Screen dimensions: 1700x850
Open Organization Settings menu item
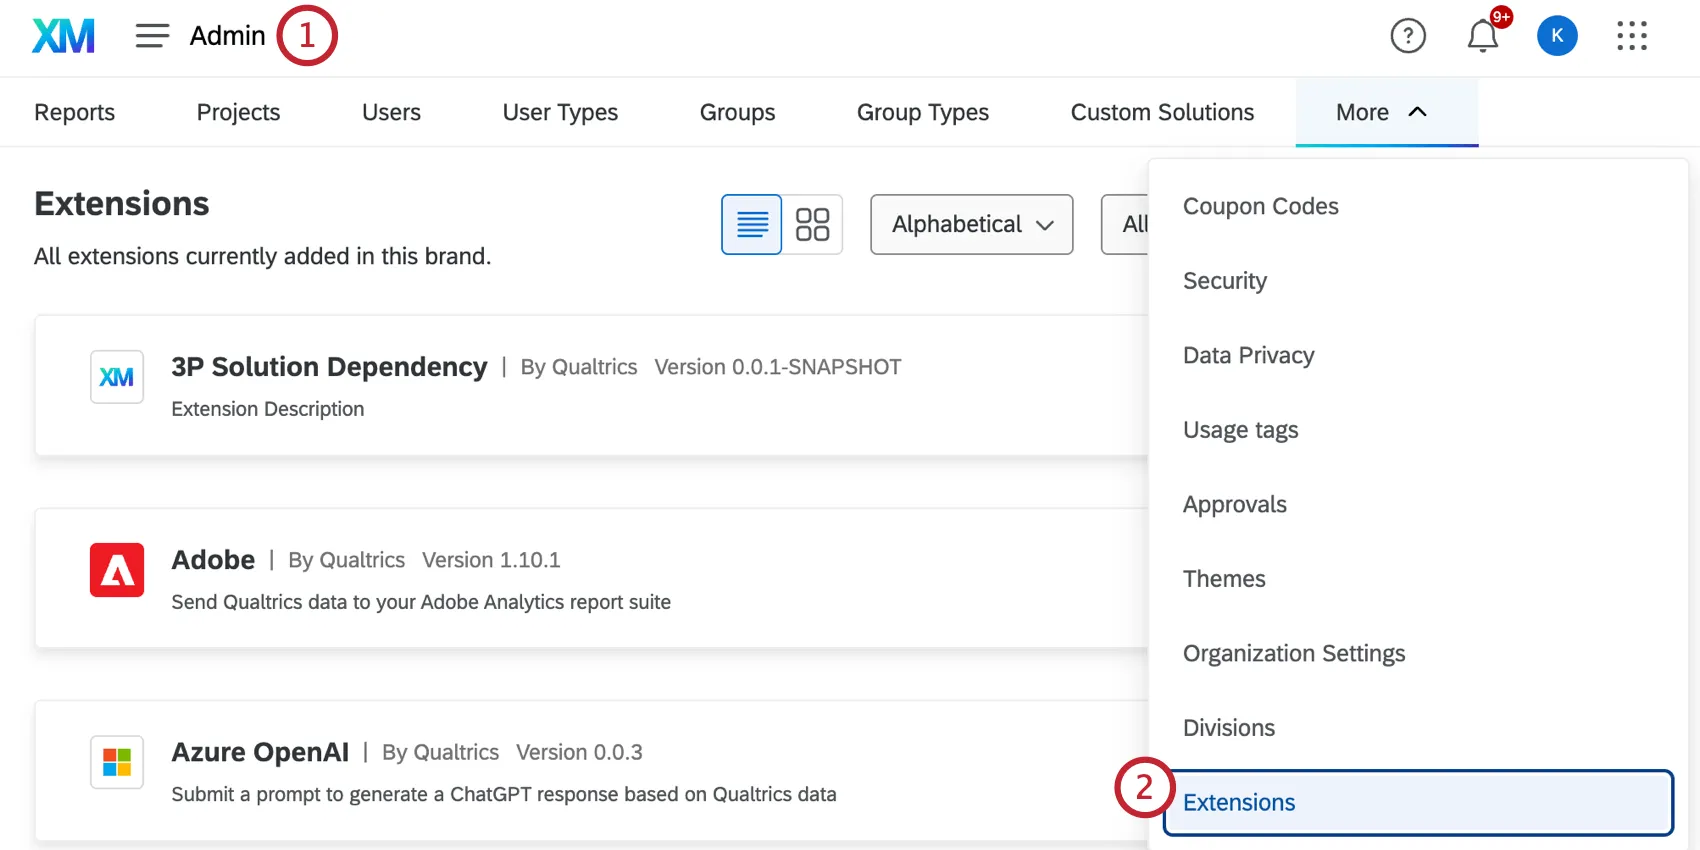point(1294,653)
